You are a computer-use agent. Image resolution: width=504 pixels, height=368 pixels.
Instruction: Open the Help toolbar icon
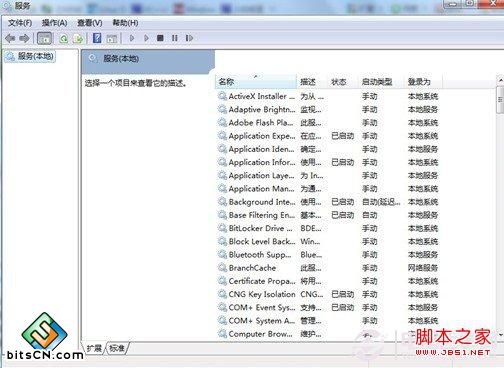[x=97, y=38]
